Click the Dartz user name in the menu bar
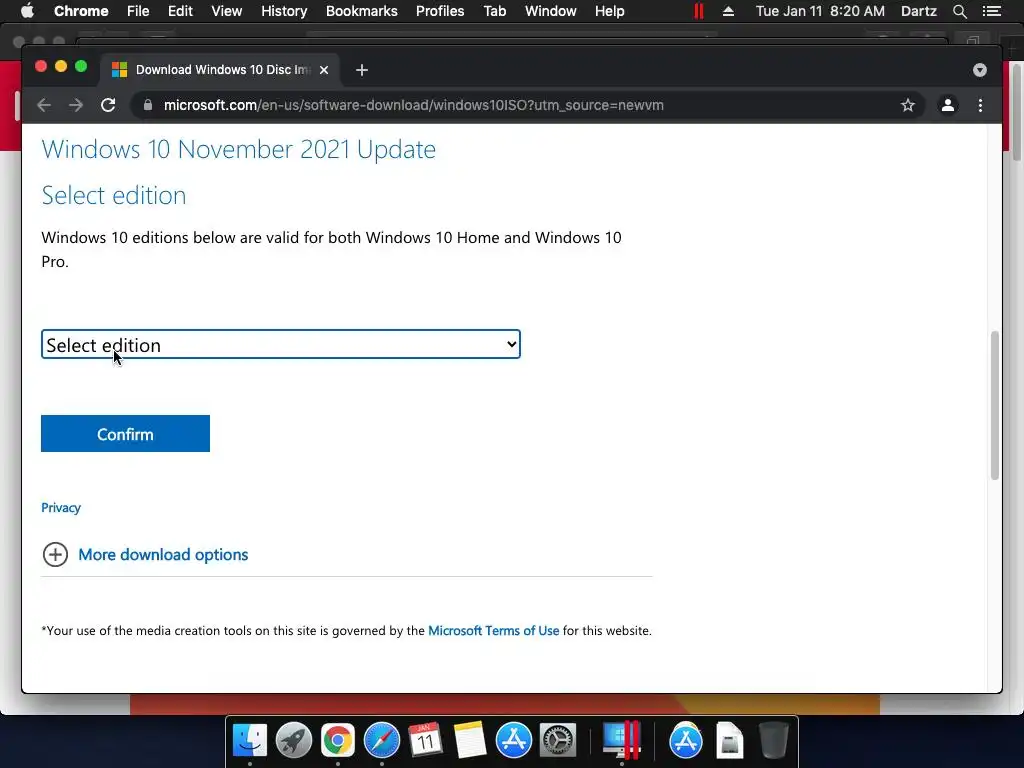 (919, 11)
